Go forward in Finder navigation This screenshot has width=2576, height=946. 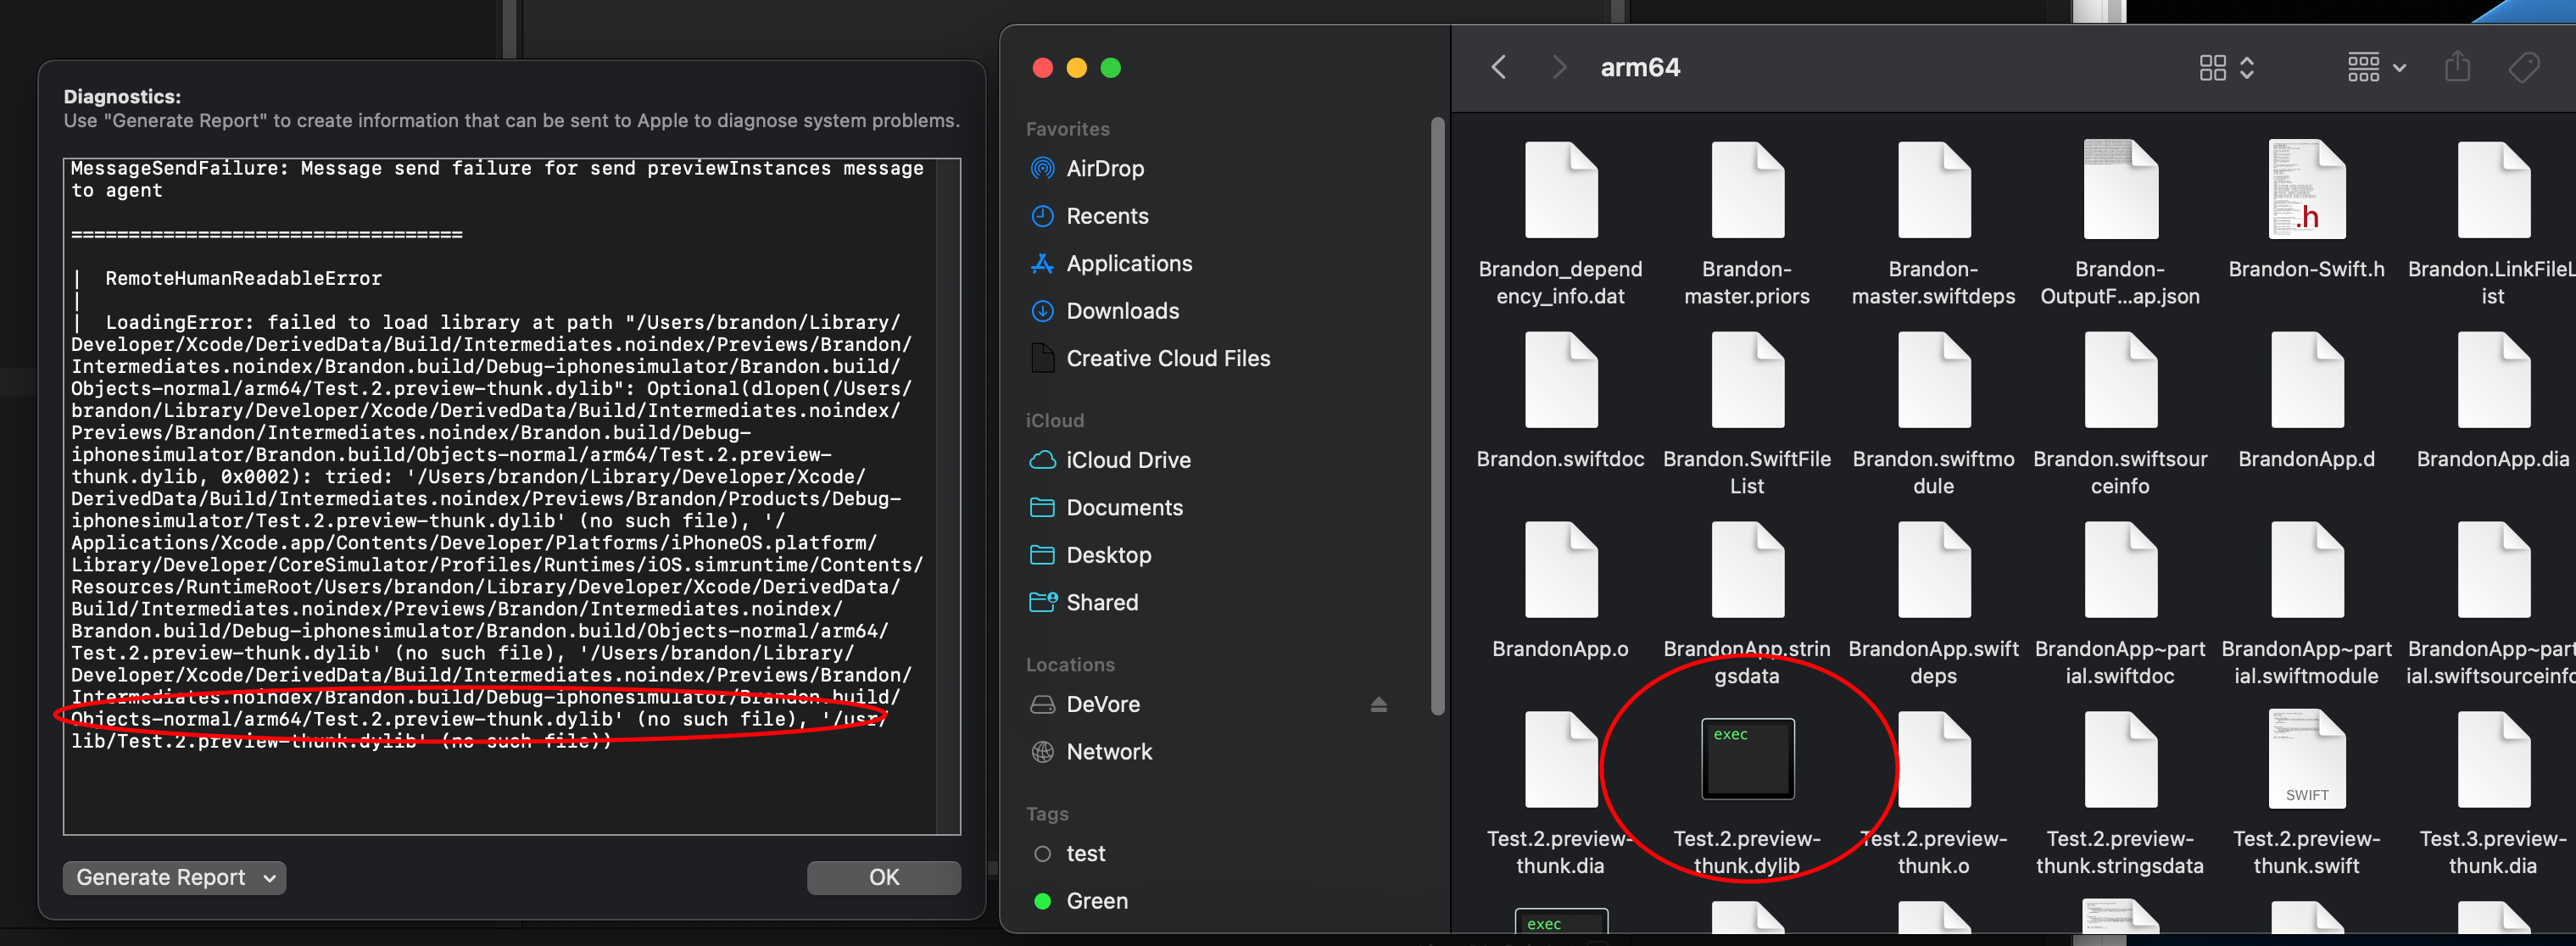pyautogui.click(x=1558, y=68)
